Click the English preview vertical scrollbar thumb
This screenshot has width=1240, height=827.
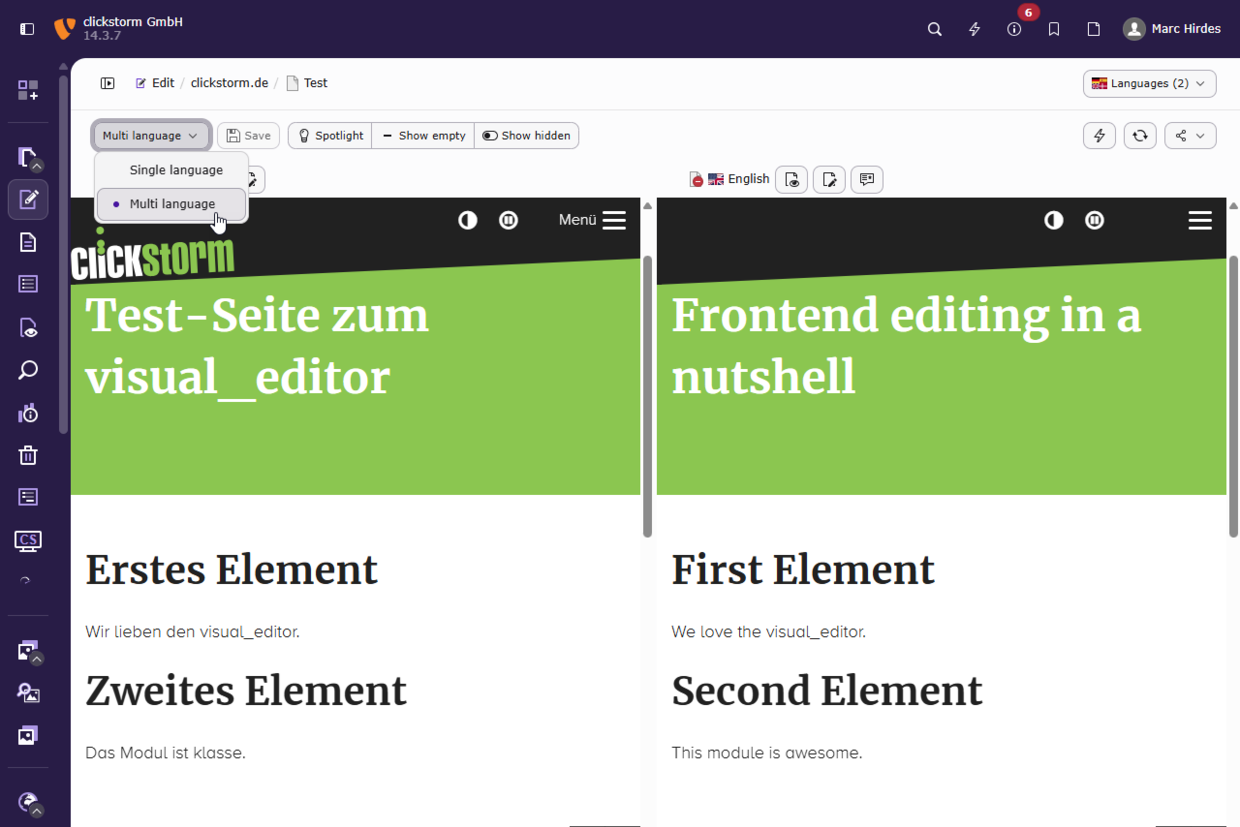pyautogui.click(x=1233, y=396)
